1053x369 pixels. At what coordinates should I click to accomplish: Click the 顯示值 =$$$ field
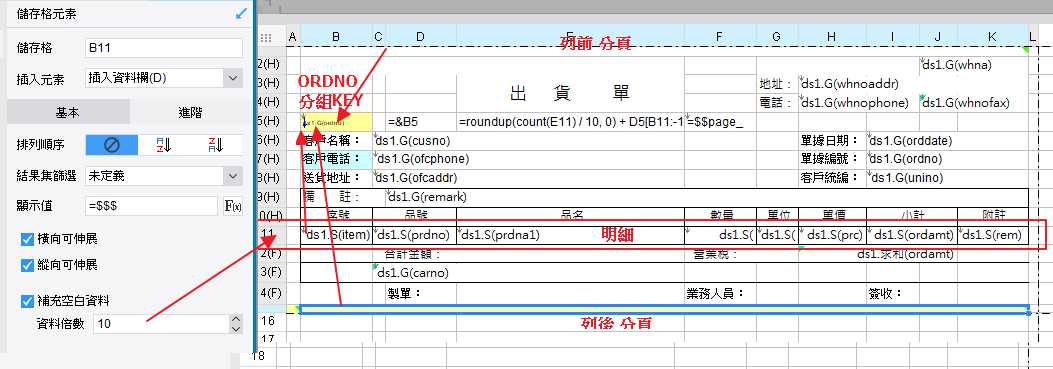(x=152, y=206)
